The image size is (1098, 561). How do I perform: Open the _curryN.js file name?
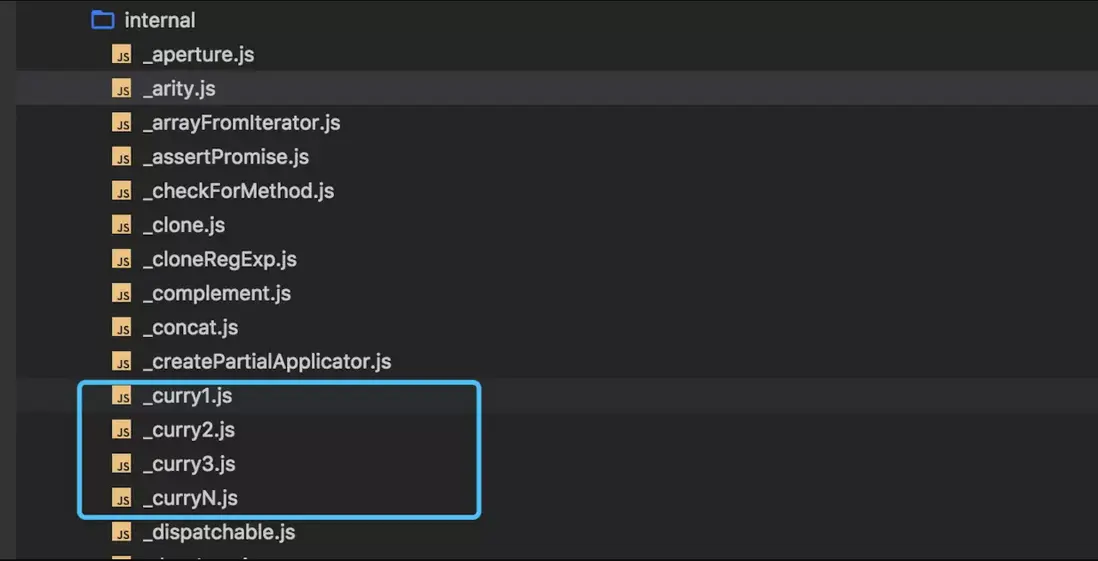[x=189, y=498]
